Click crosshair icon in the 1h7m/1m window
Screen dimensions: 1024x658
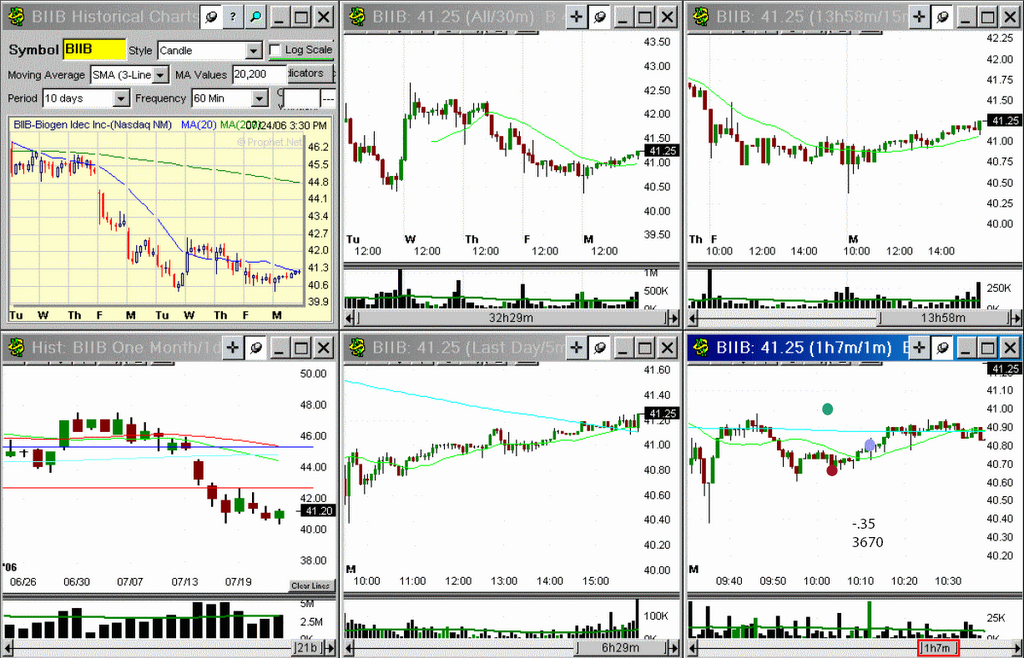920,348
